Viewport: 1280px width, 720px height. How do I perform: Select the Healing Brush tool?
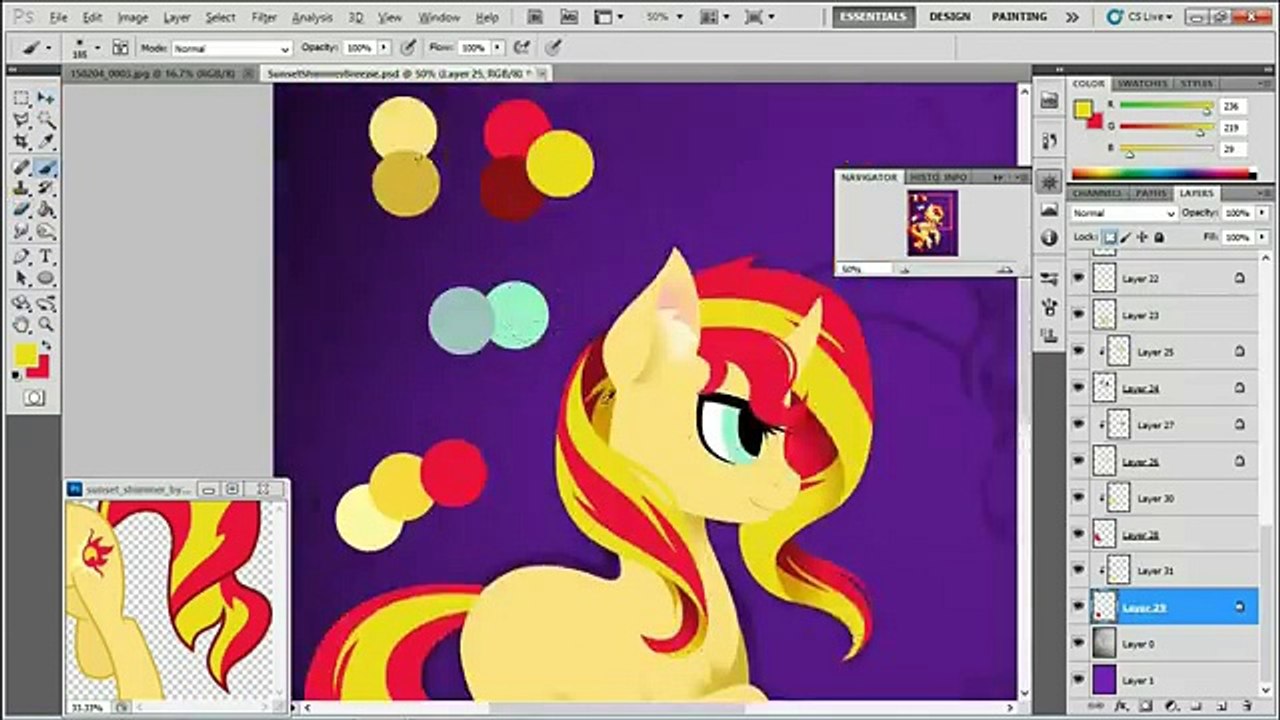coord(21,166)
